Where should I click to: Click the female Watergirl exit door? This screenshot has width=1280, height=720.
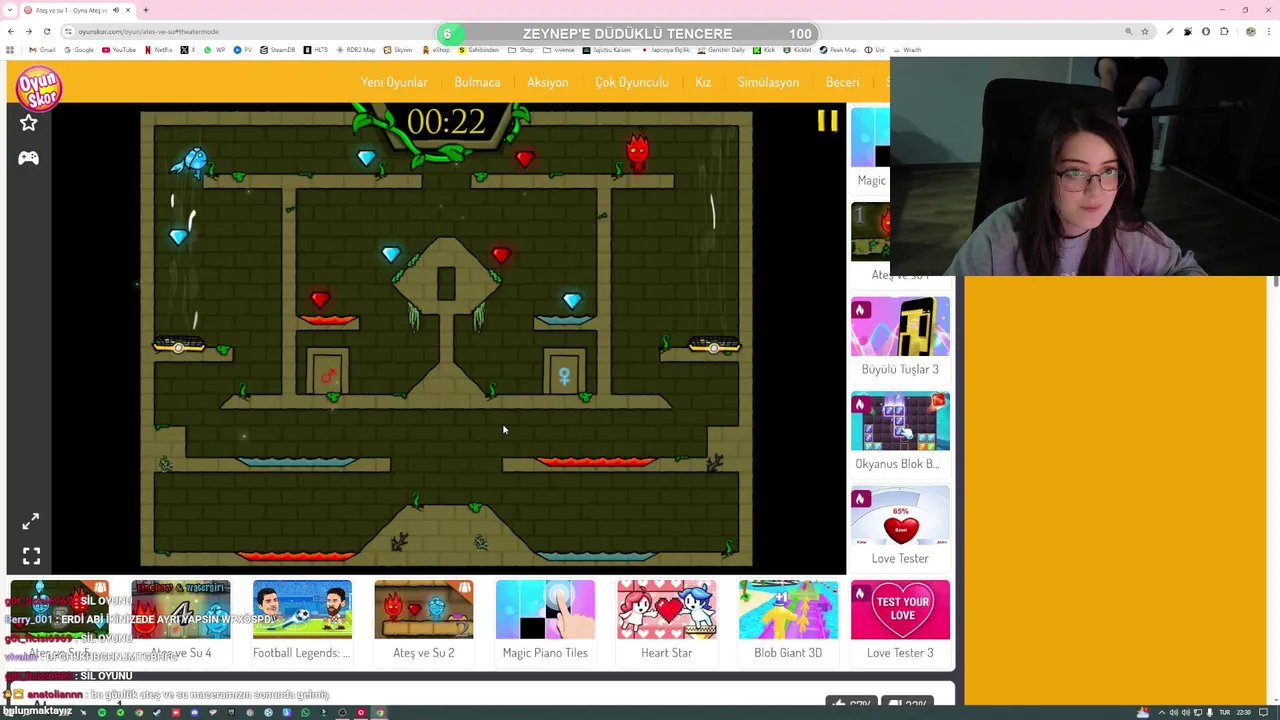[x=564, y=374]
